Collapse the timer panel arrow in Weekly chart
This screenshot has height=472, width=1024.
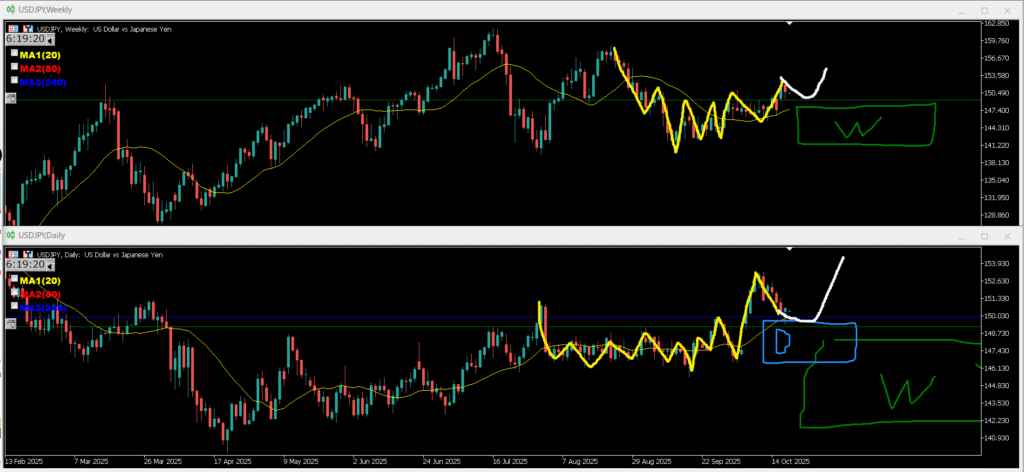click(x=50, y=40)
